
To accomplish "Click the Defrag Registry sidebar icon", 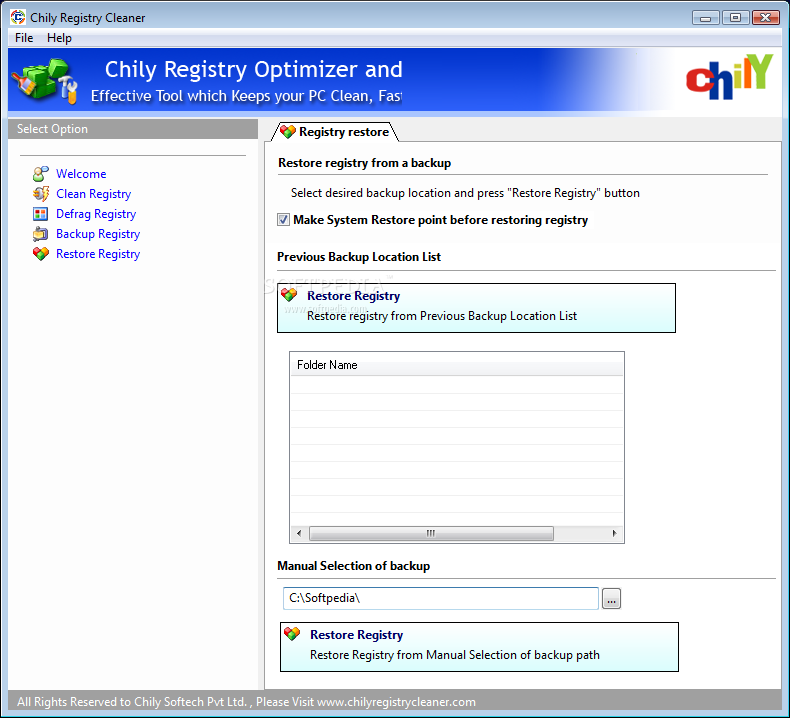I will [x=41, y=214].
